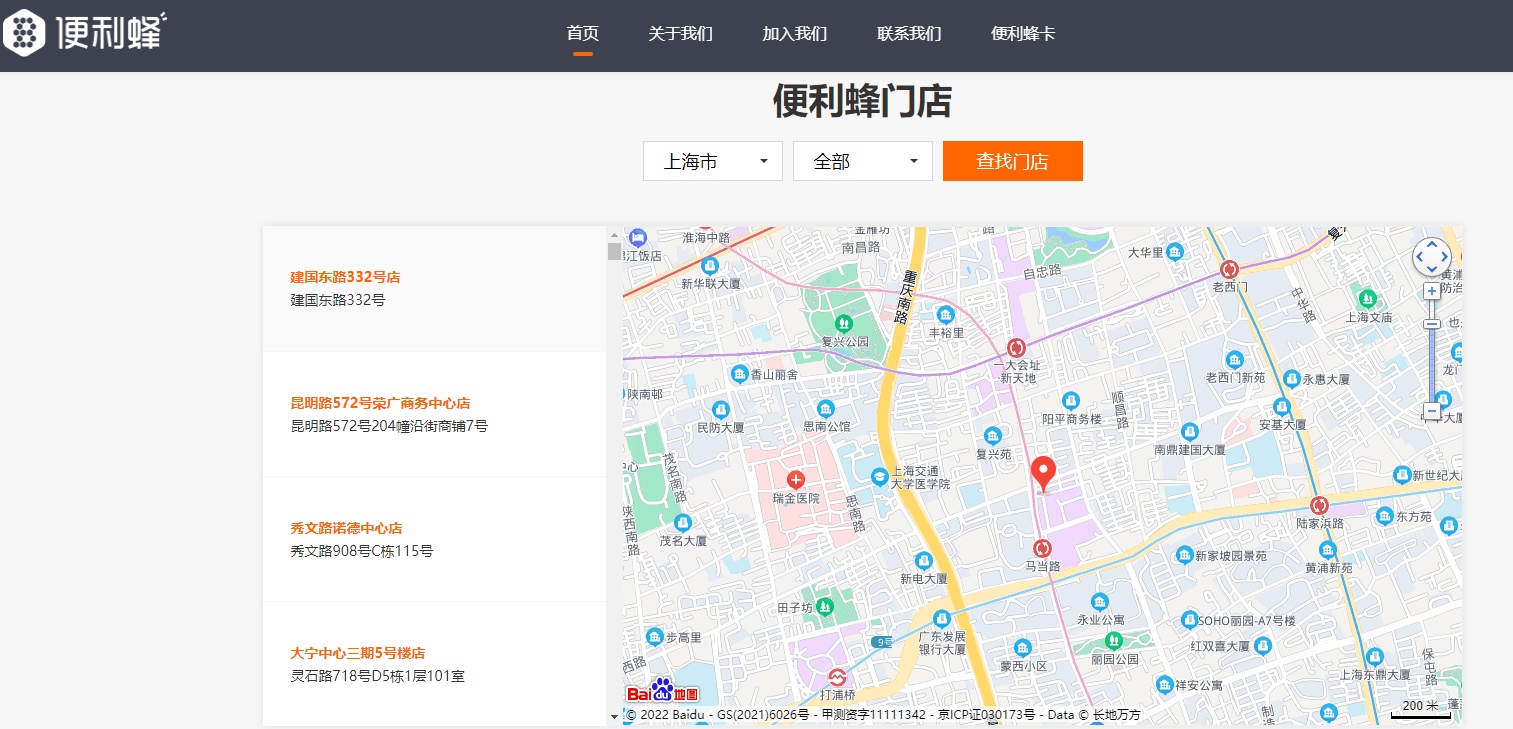Click the 老西门 metro station icon

[x=1230, y=269]
